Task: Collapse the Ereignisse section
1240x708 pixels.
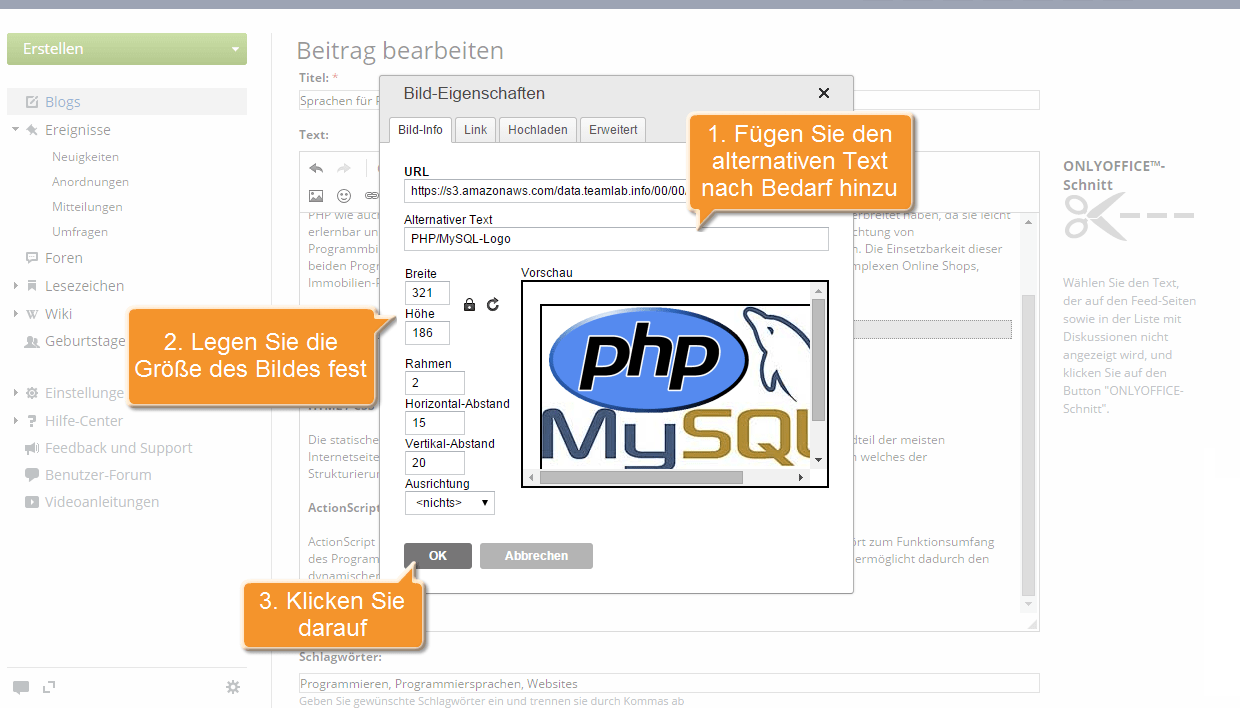Action: pos(16,130)
